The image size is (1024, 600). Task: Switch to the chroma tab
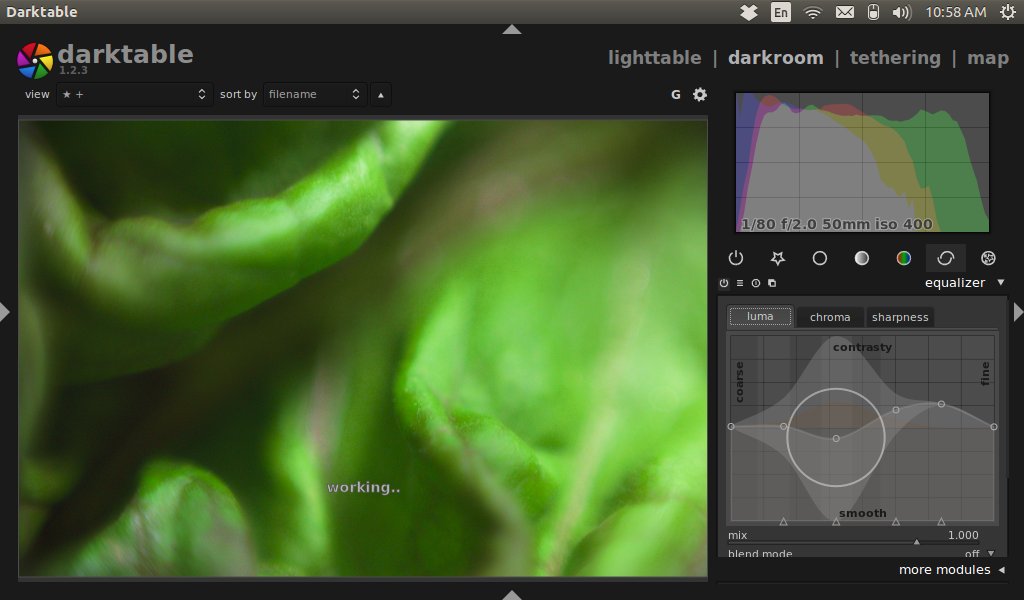(830, 317)
